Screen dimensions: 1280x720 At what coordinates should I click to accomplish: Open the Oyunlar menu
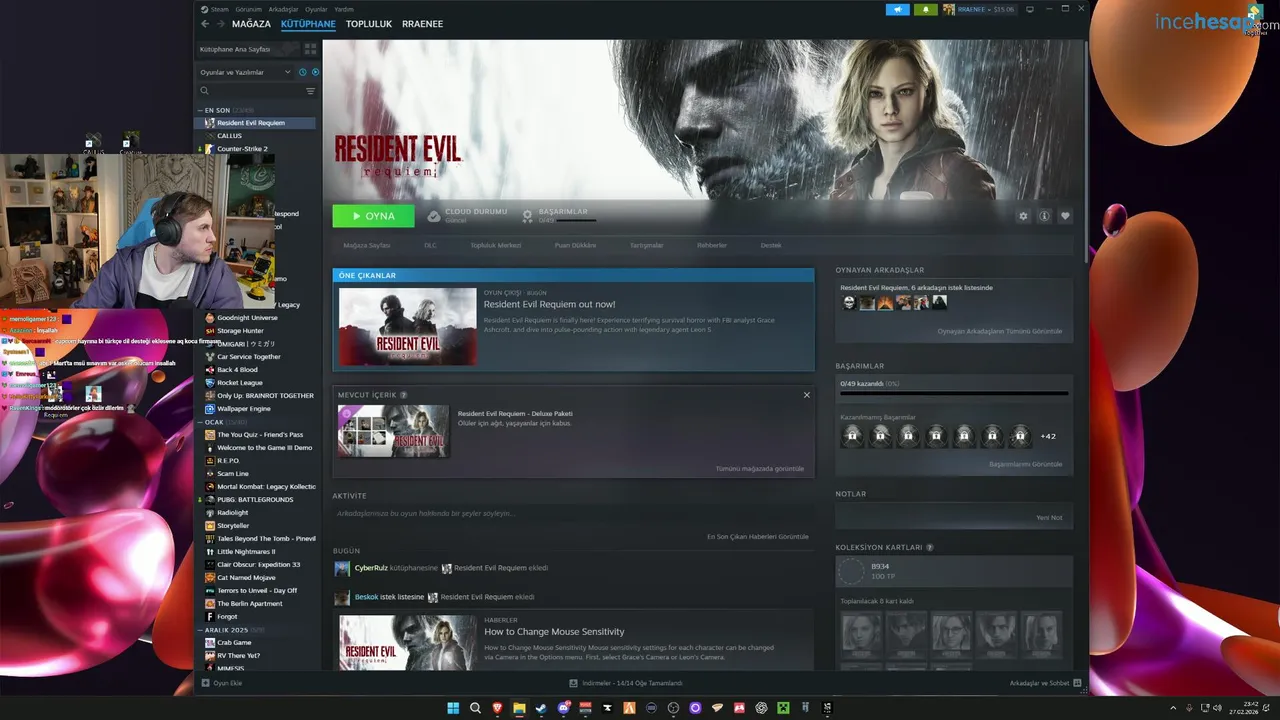pyautogui.click(x=316, y=9)
